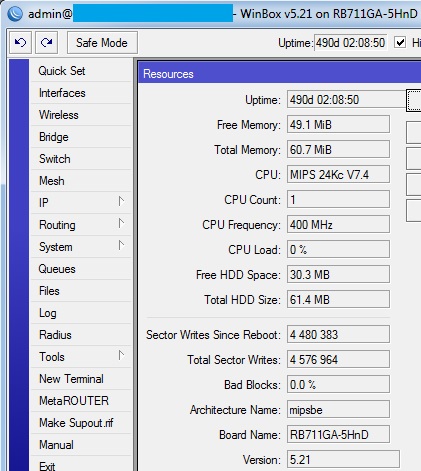Image resolution: width=421 pixels, height=471 pixels.
Task: Click the Free Memory field 49.1 MiB
Action: [338, 124]
